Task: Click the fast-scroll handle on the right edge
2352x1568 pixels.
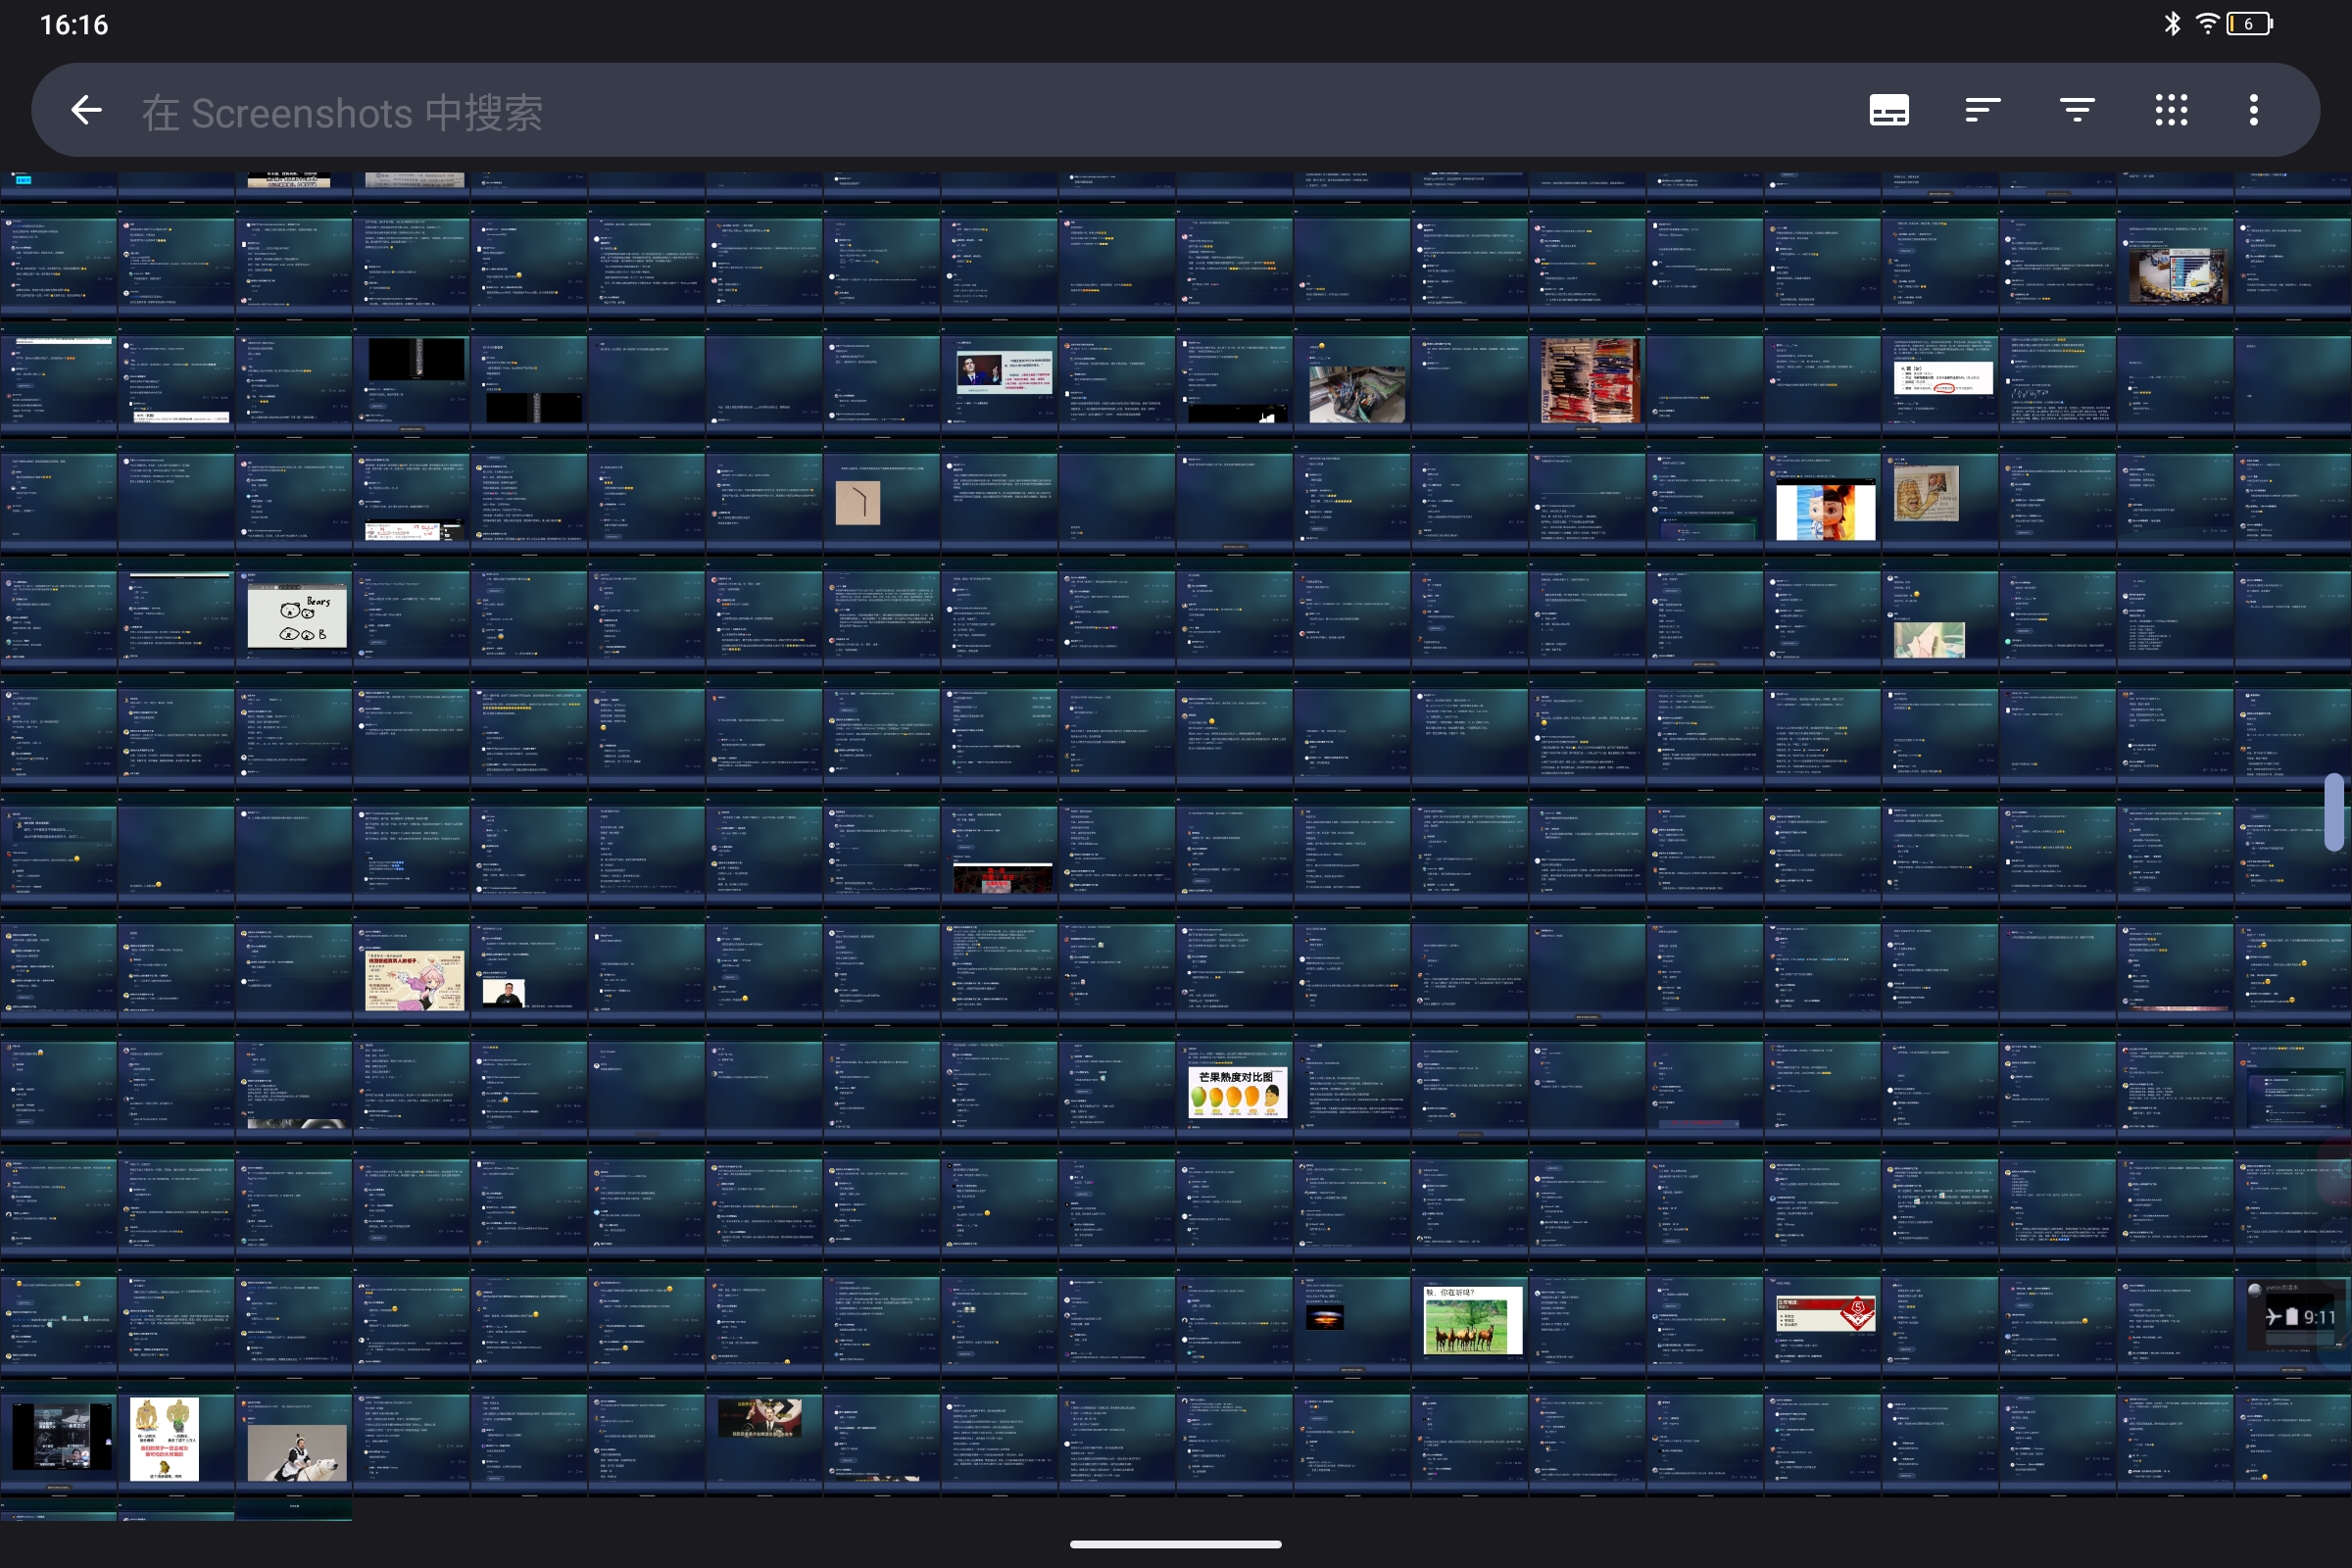Action: (x=2334, y=812)
